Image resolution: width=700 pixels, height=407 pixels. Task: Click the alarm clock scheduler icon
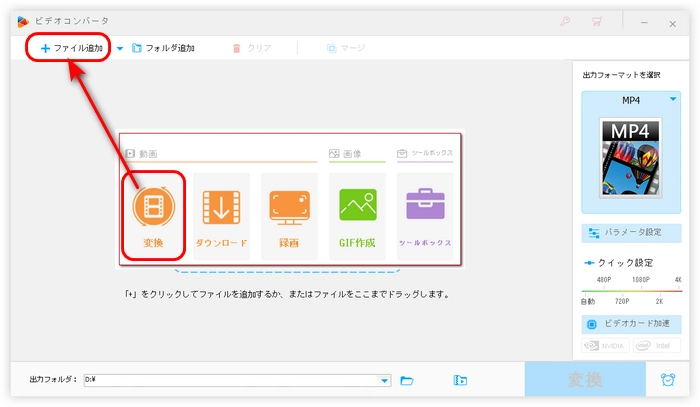pos(667,380)
